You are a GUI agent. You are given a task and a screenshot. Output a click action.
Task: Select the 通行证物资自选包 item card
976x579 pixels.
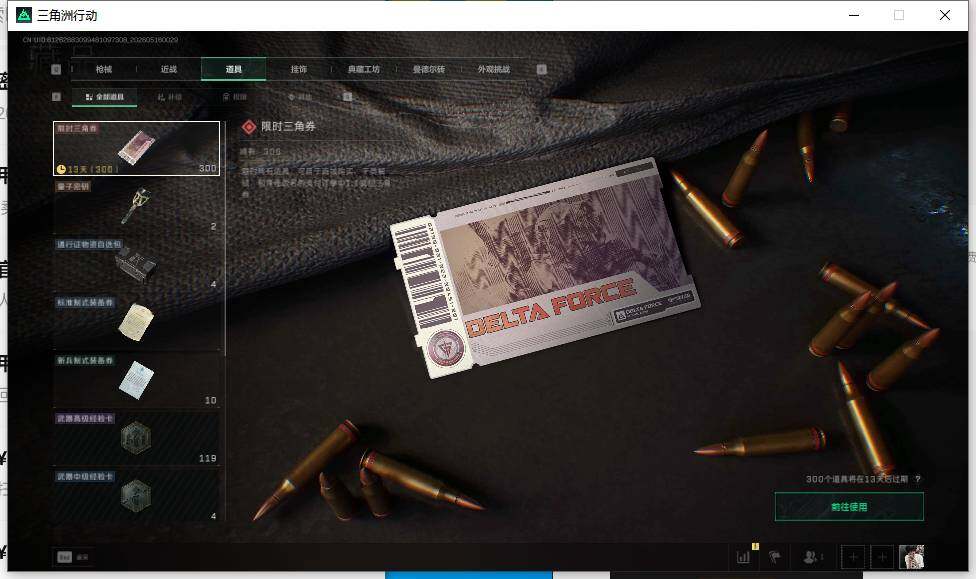[136, 264]
